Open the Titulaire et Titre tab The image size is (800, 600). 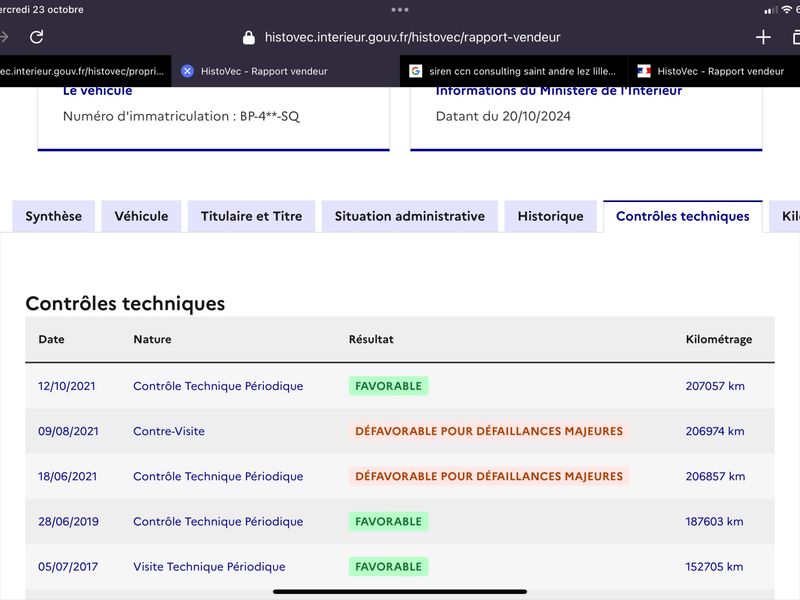tap(252, 216)
